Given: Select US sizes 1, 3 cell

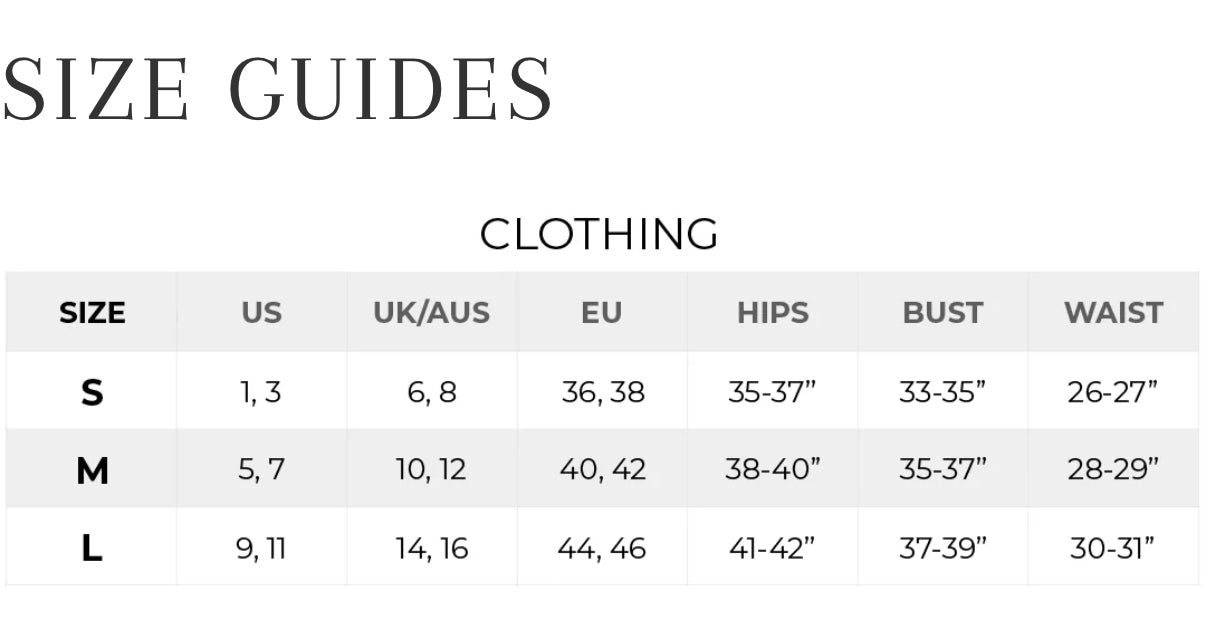Looking at the screenshot, I should (261, 392).
